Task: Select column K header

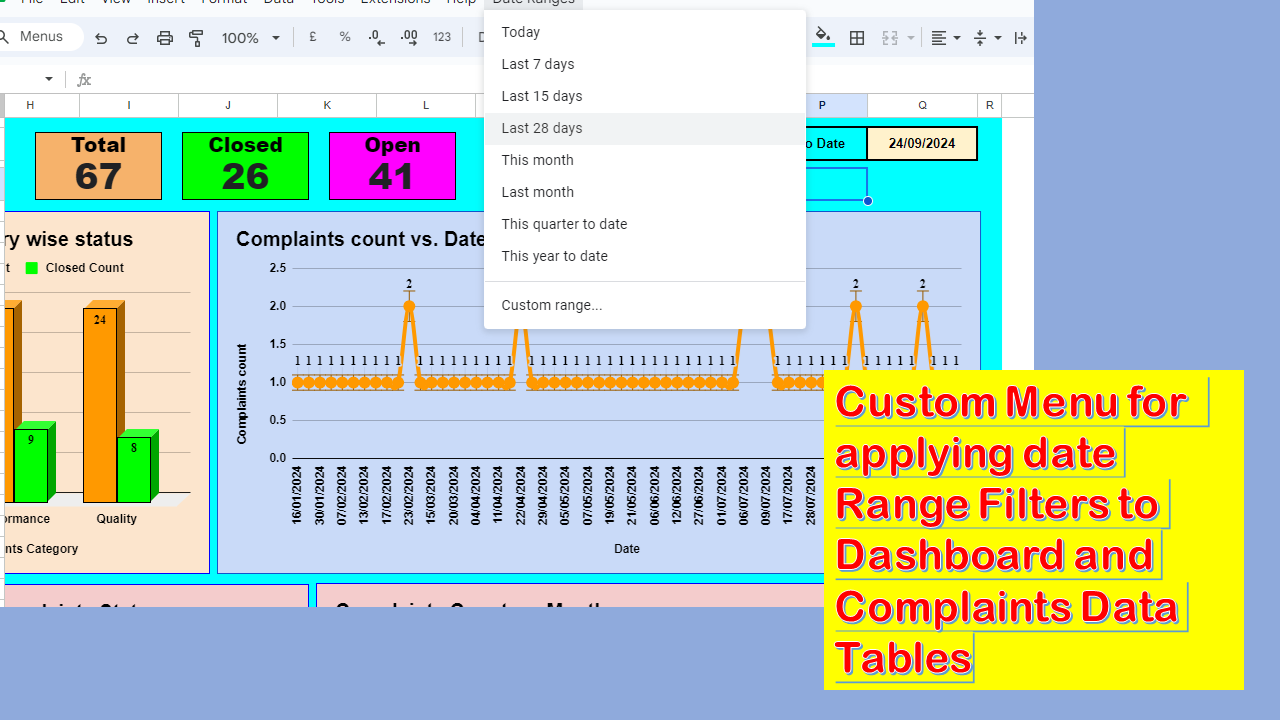Action: click(327, 105)
